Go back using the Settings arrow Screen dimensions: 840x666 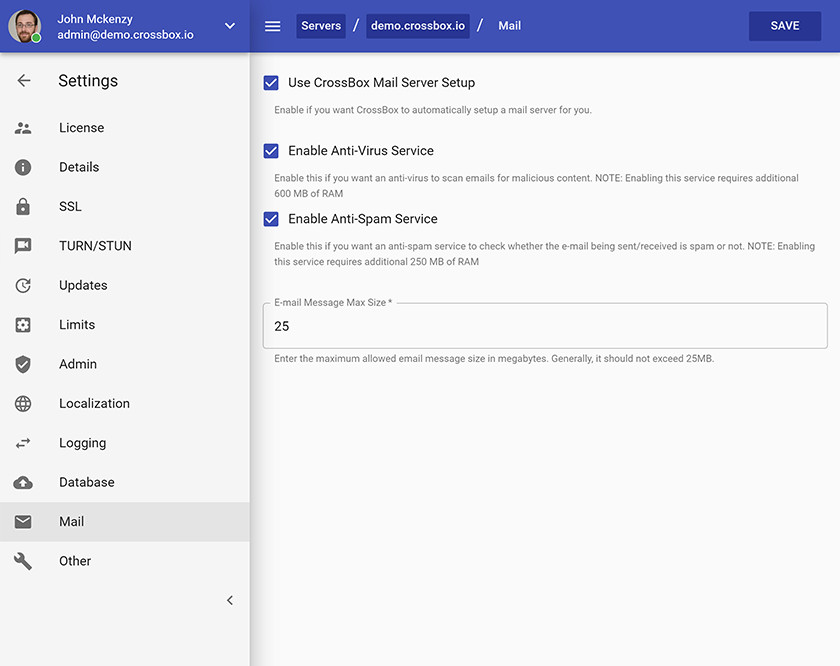tap(24, 81)
